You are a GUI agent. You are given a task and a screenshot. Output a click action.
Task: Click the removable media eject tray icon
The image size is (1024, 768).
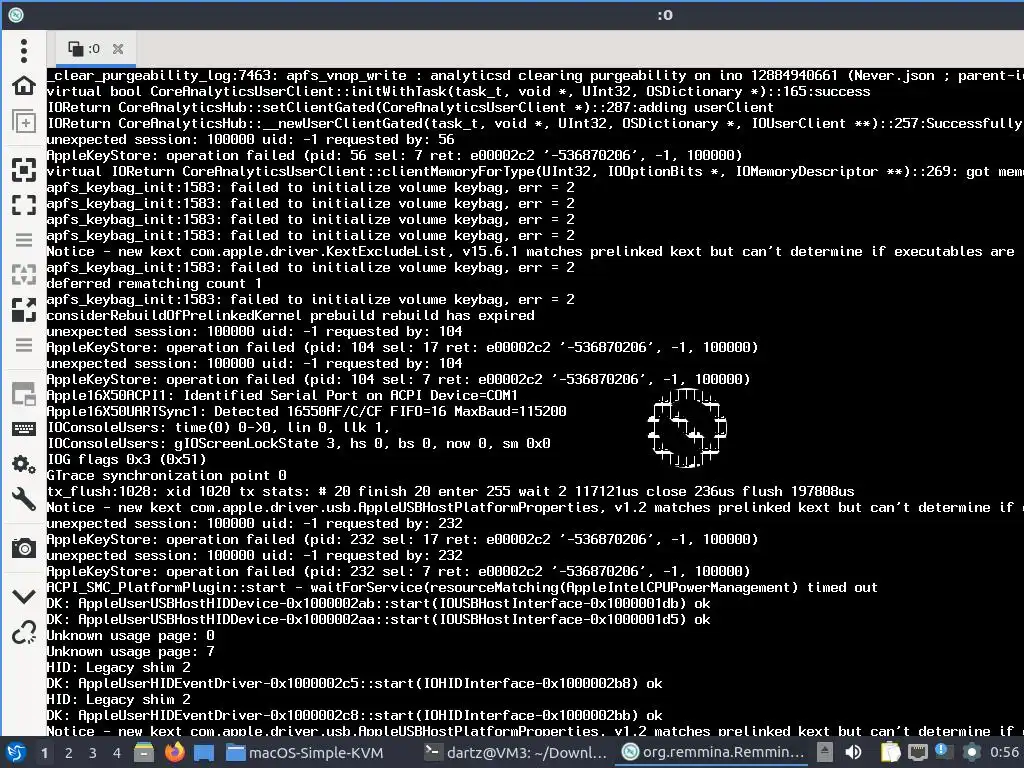[825, 752]
